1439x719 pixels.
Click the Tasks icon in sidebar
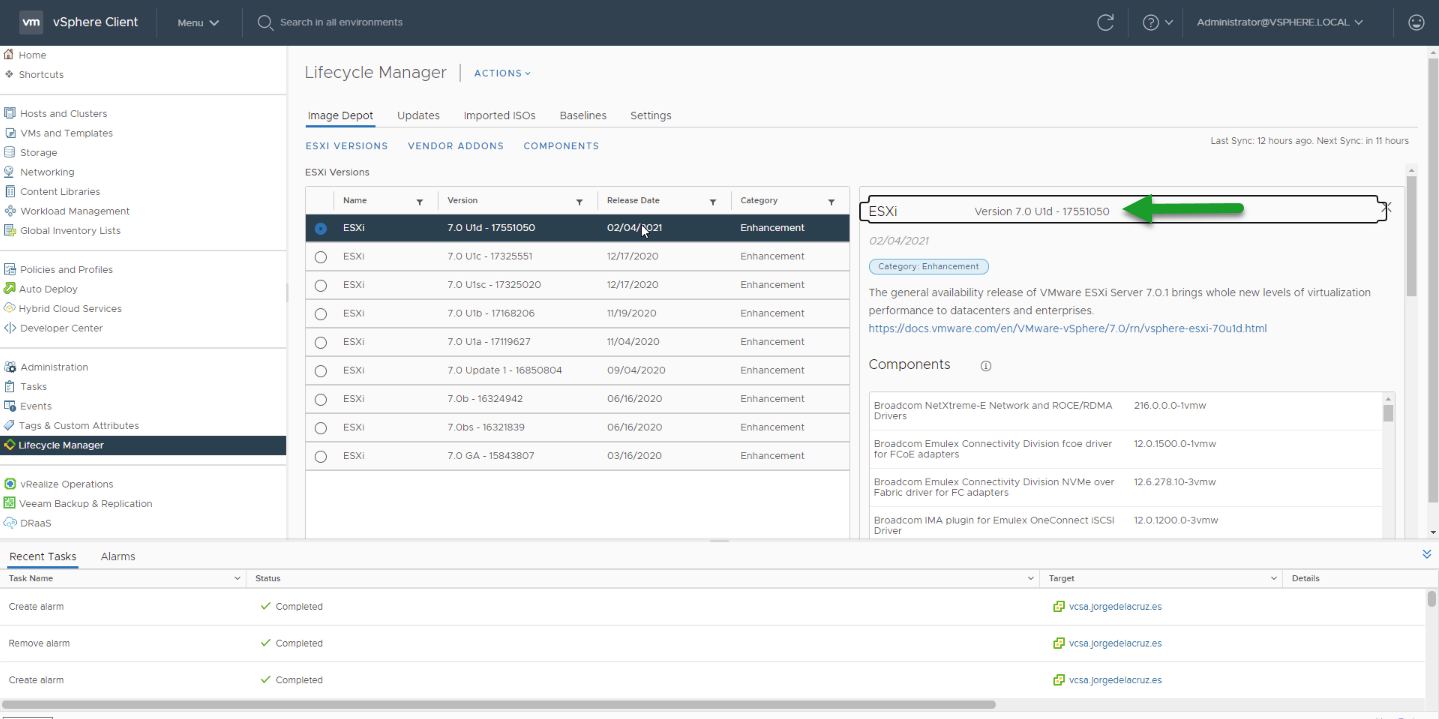10,386
